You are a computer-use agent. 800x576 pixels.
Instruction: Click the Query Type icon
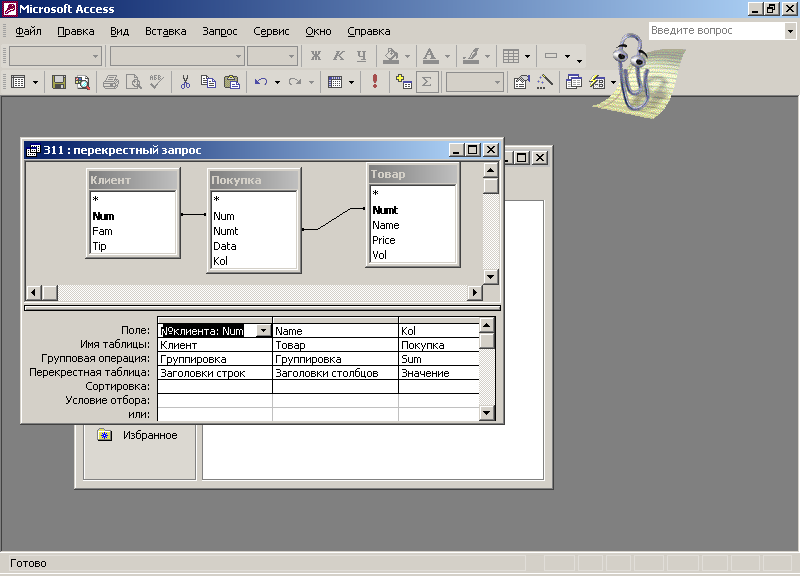pos(335,82)
